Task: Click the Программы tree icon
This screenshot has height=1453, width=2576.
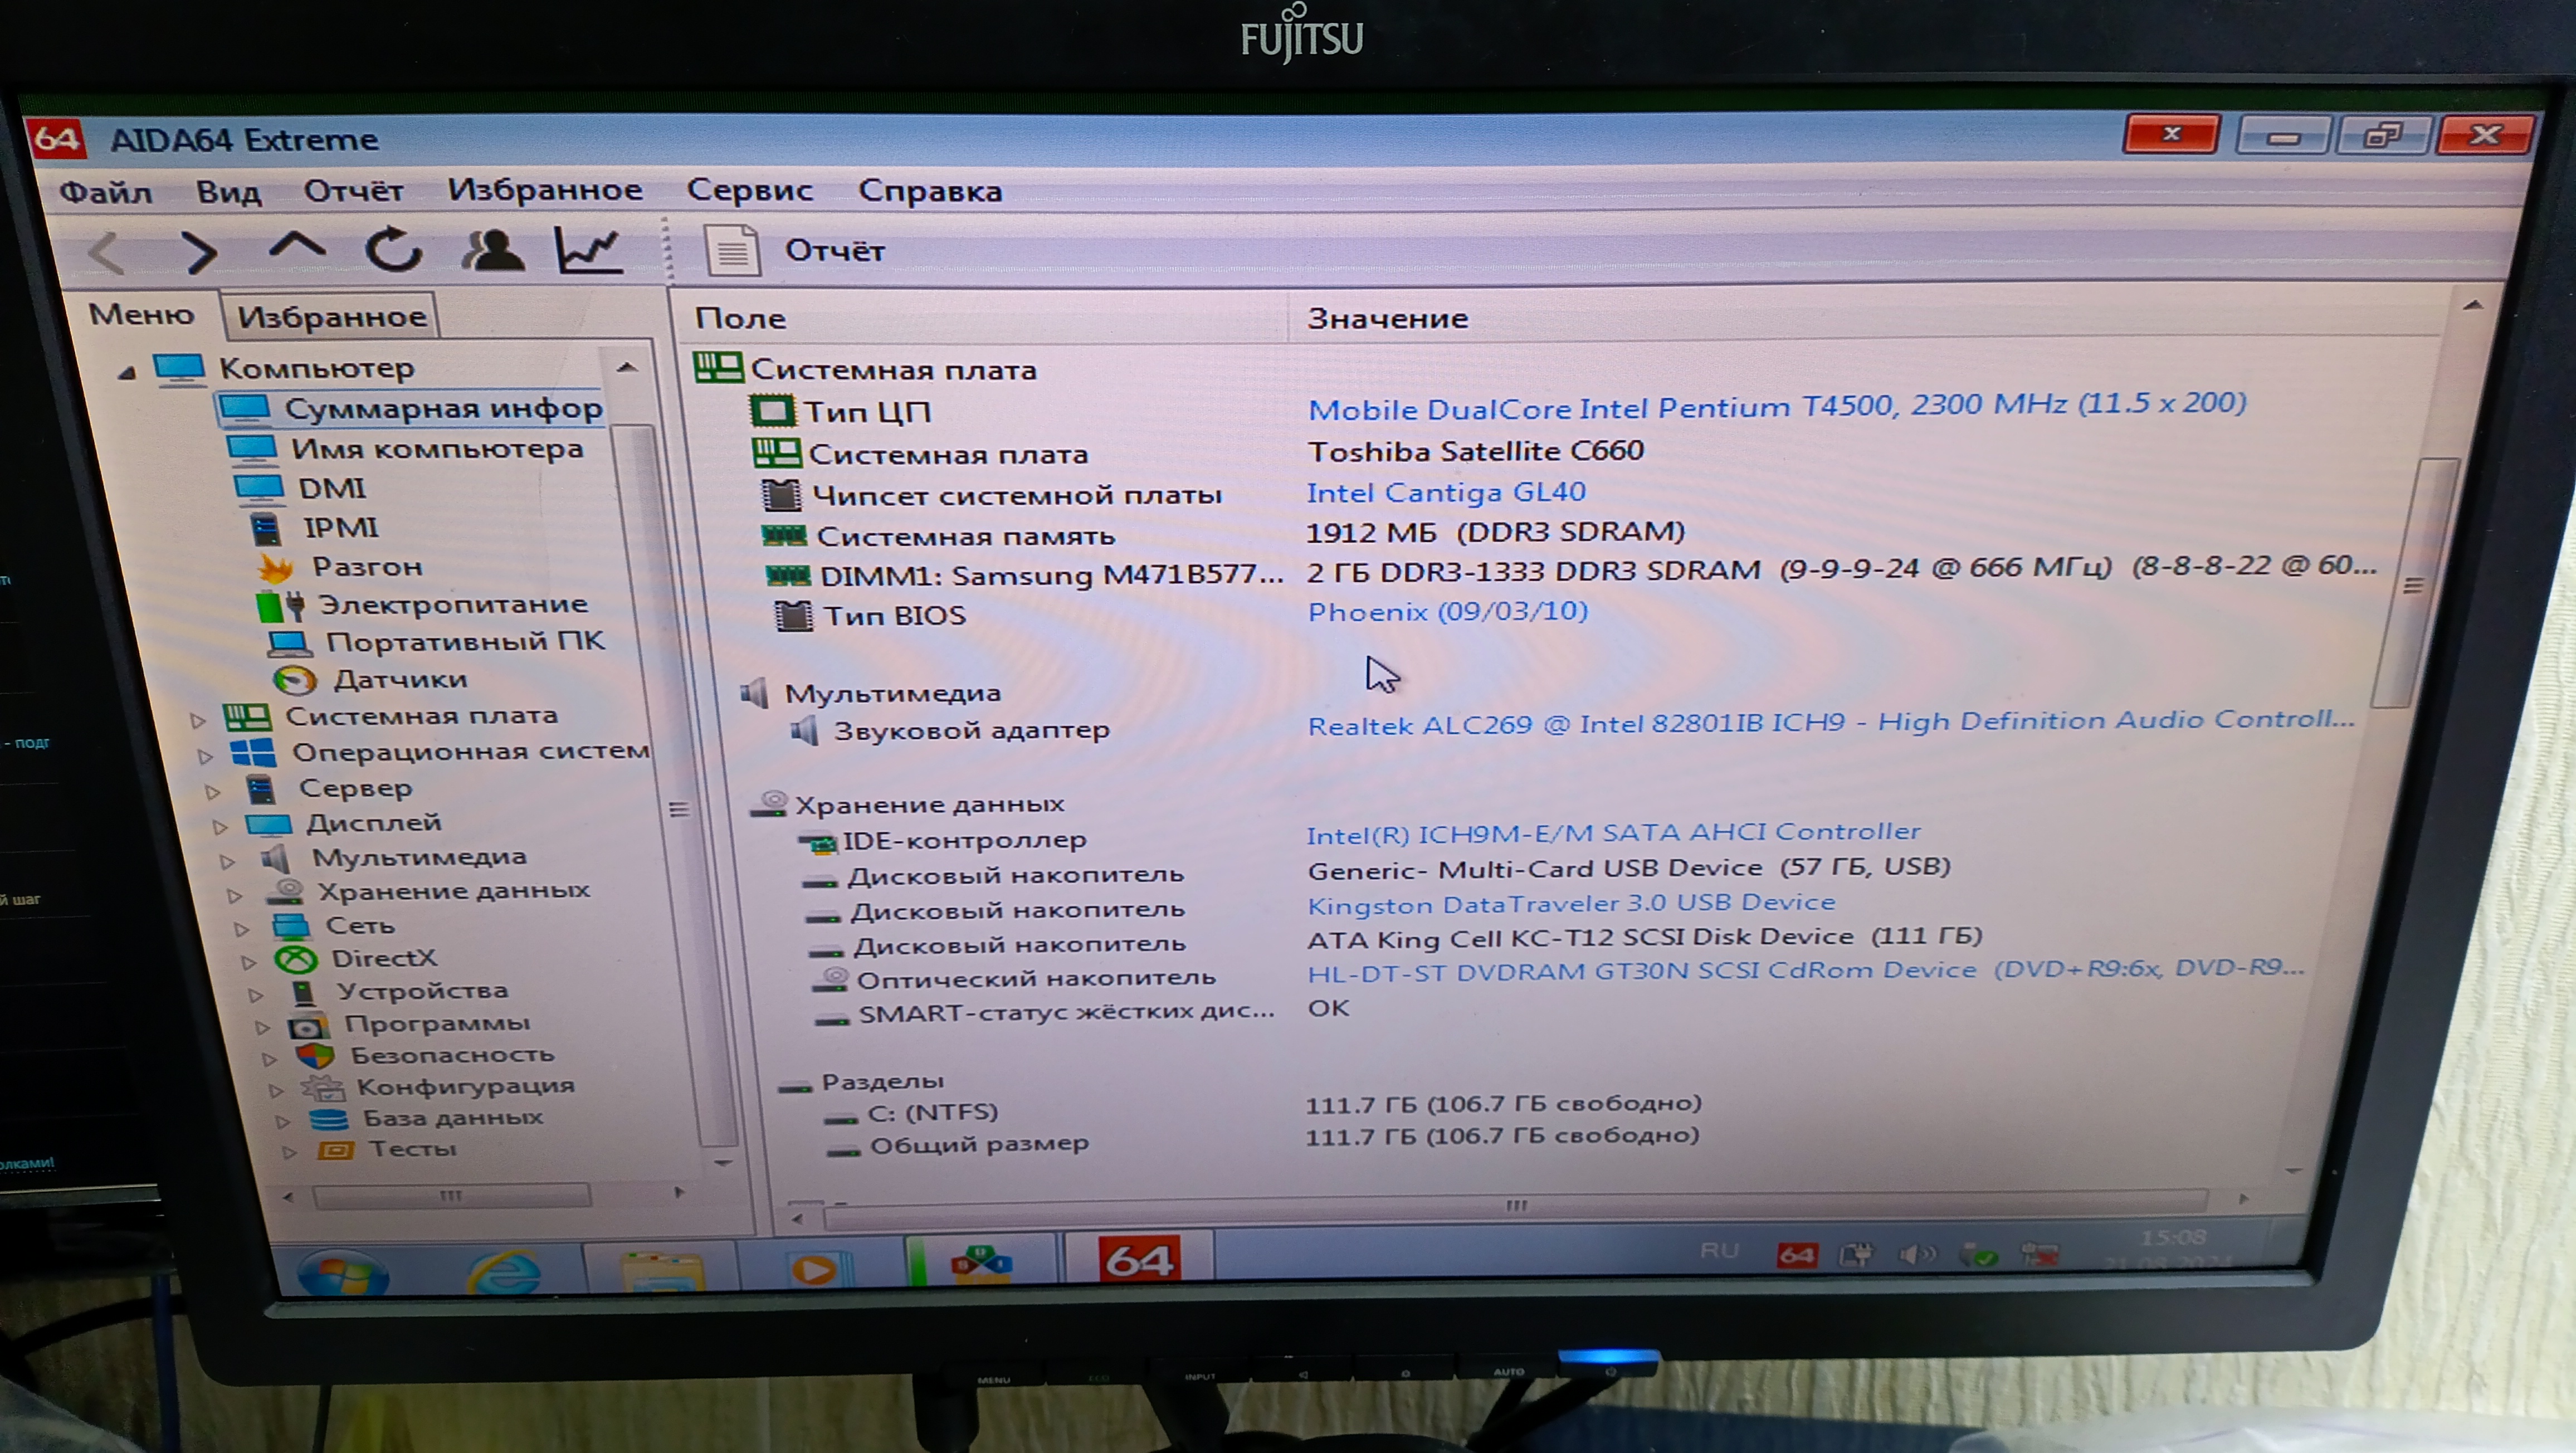Action: tap(308, 1025)
